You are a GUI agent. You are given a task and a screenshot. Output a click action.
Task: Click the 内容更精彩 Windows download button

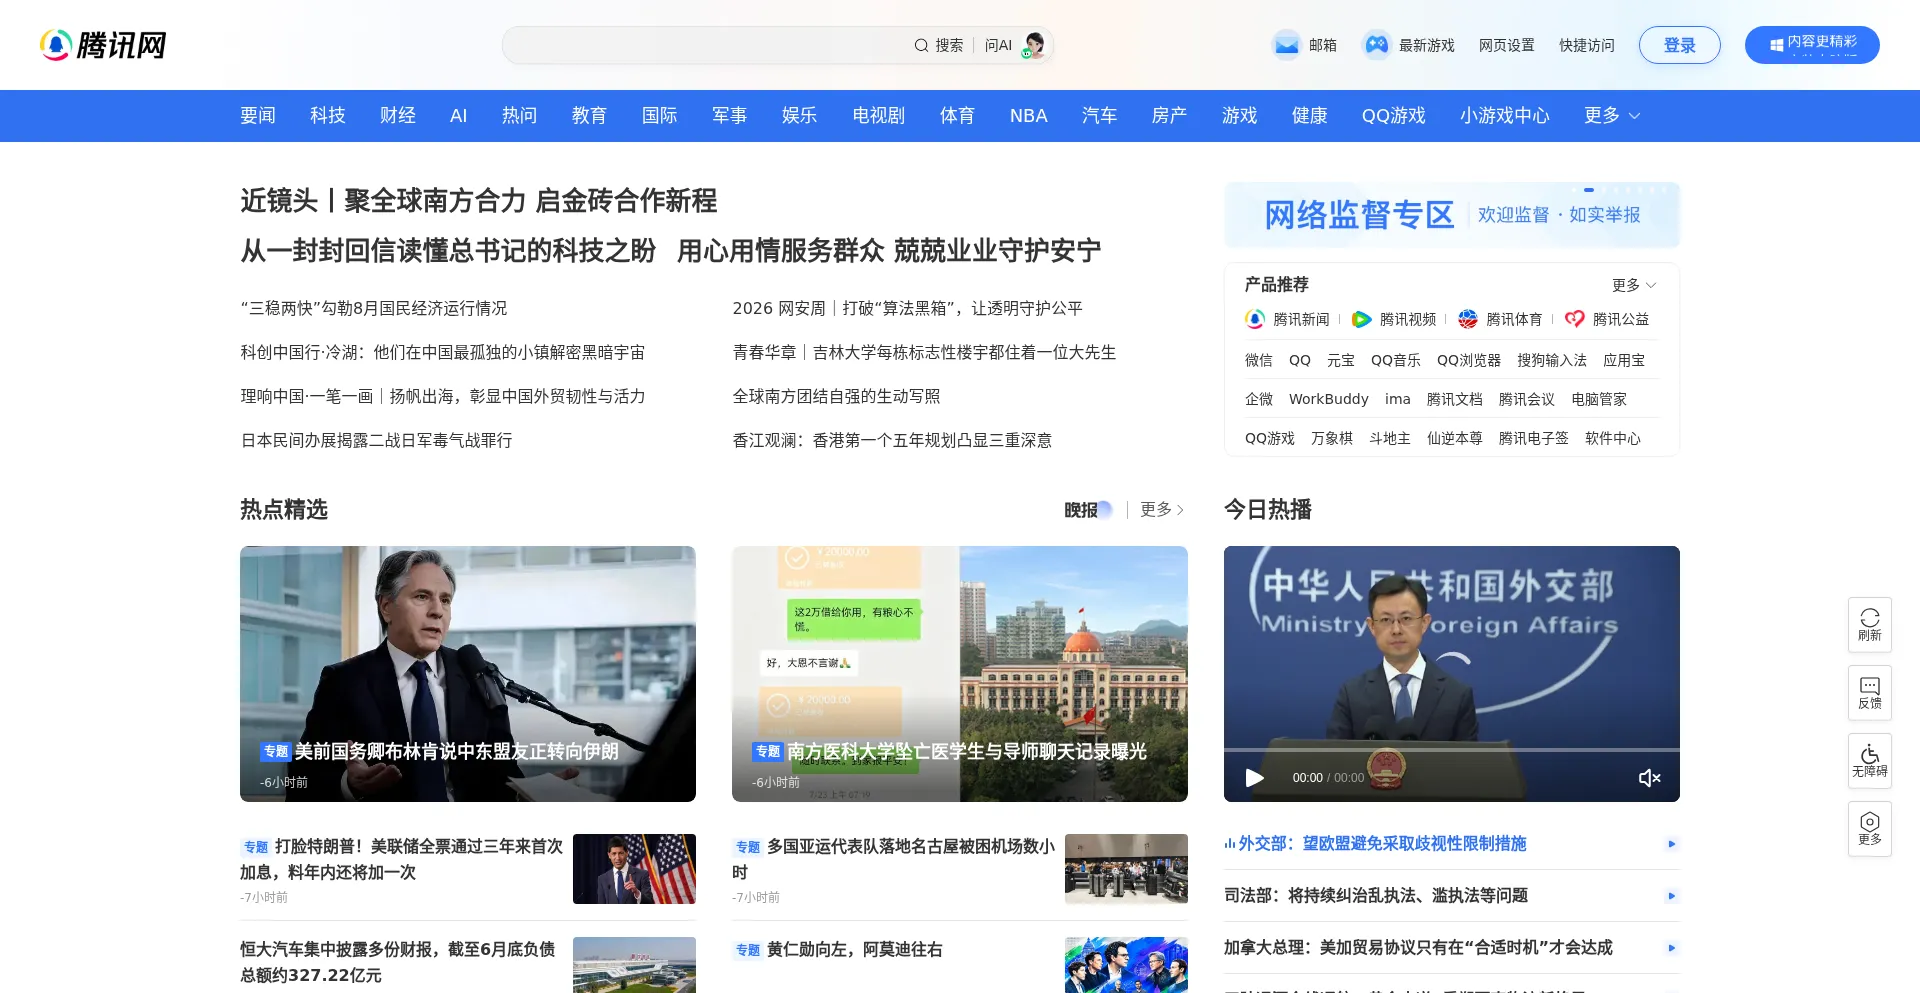pos(1812,45)
